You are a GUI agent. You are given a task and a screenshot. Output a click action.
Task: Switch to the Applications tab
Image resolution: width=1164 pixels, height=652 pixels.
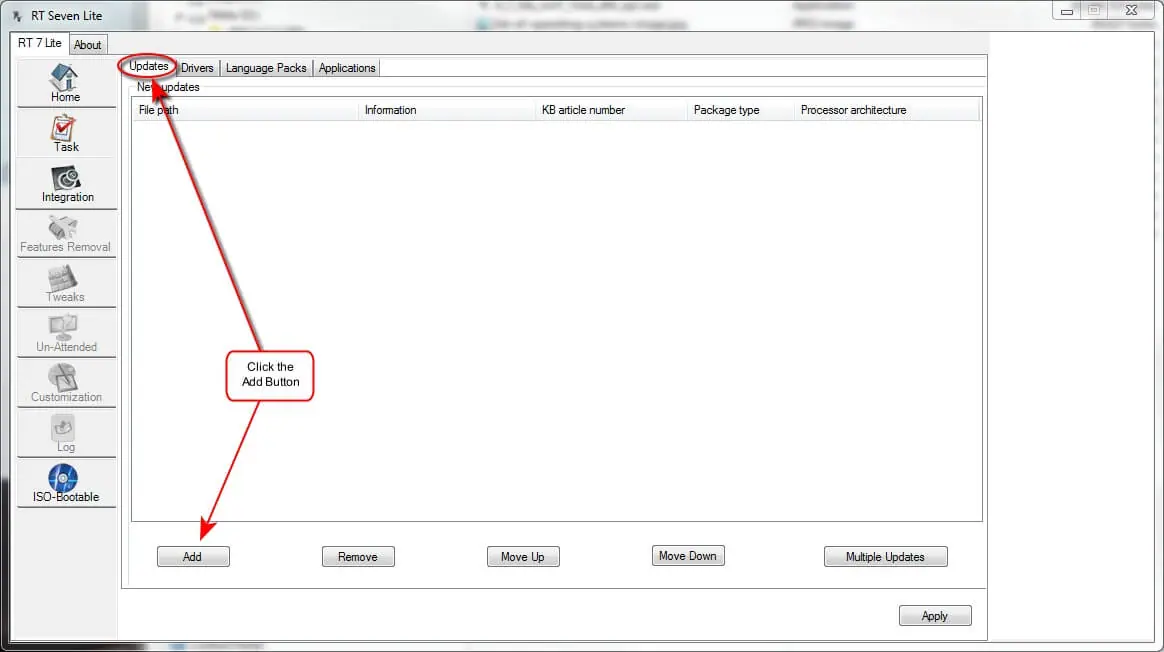tap(347, 68)
